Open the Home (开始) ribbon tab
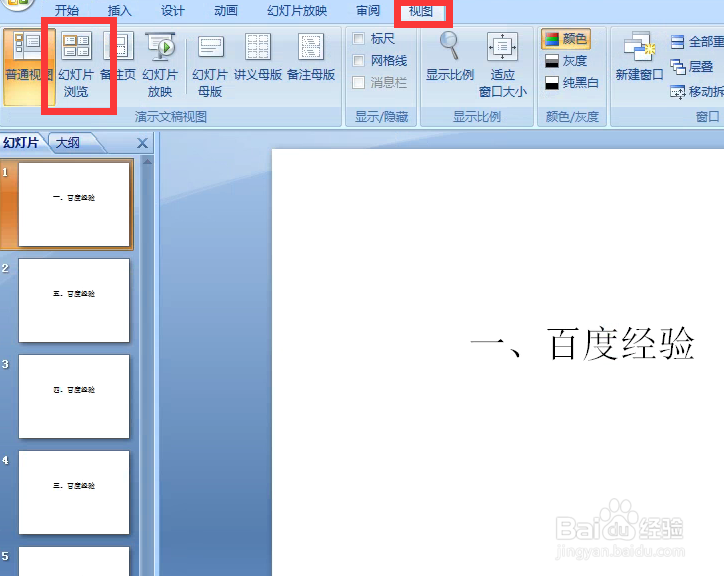724x576 pixels. pos(67,10)
